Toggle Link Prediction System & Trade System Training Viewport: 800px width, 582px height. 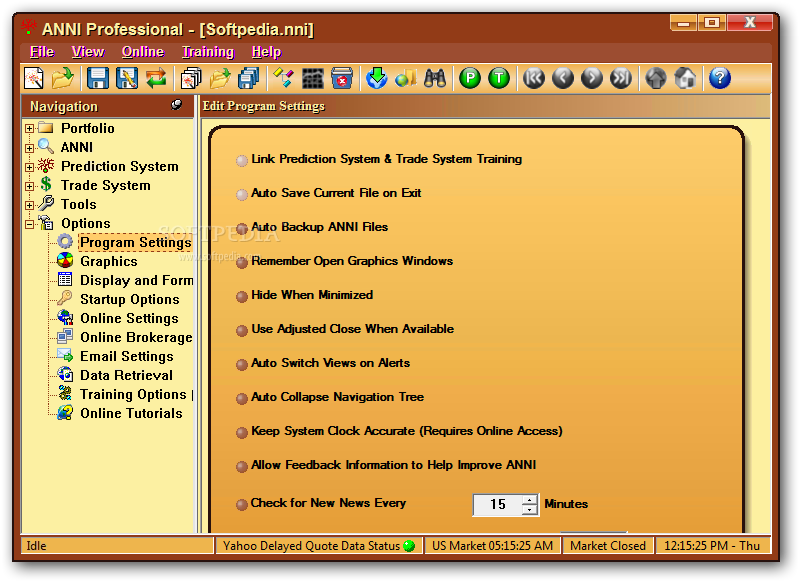242,161
